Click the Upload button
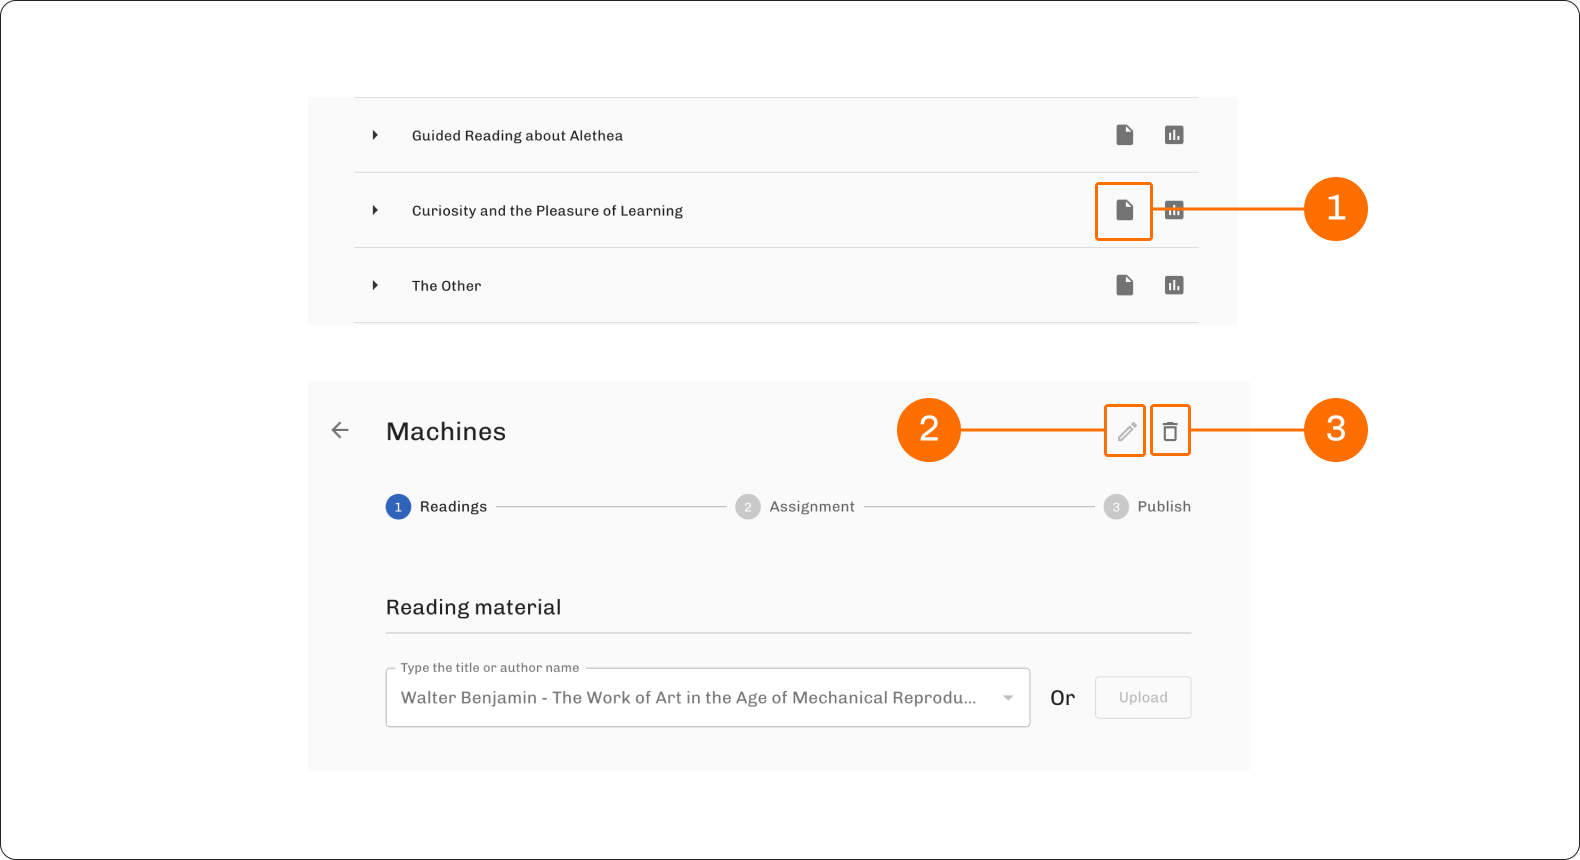This screenshot has height=860, width=1580. [x=1143, y=698]
